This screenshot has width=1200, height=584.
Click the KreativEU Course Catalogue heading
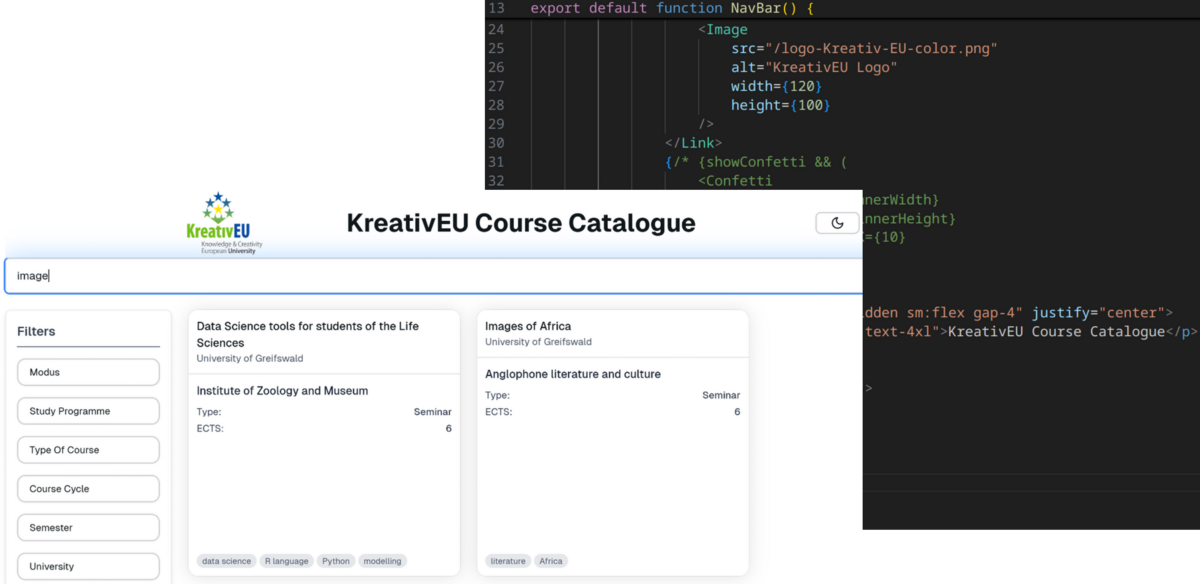[520, 223]
